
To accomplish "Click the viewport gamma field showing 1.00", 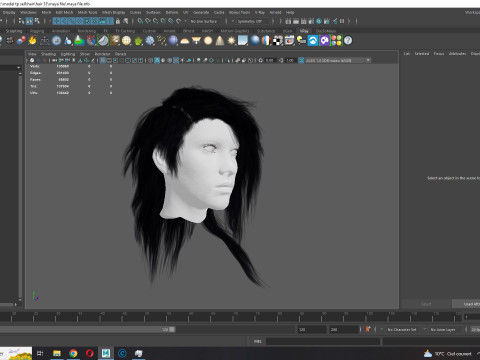I will pyautogui.click(x=290, y=60).
